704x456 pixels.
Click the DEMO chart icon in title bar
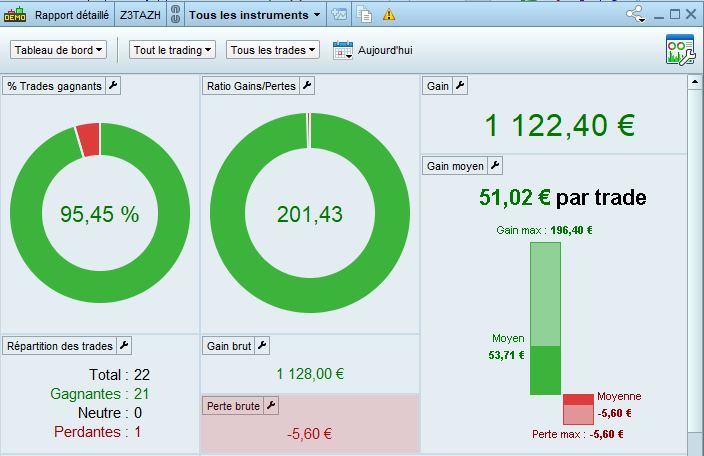click(x=15, y=15)
